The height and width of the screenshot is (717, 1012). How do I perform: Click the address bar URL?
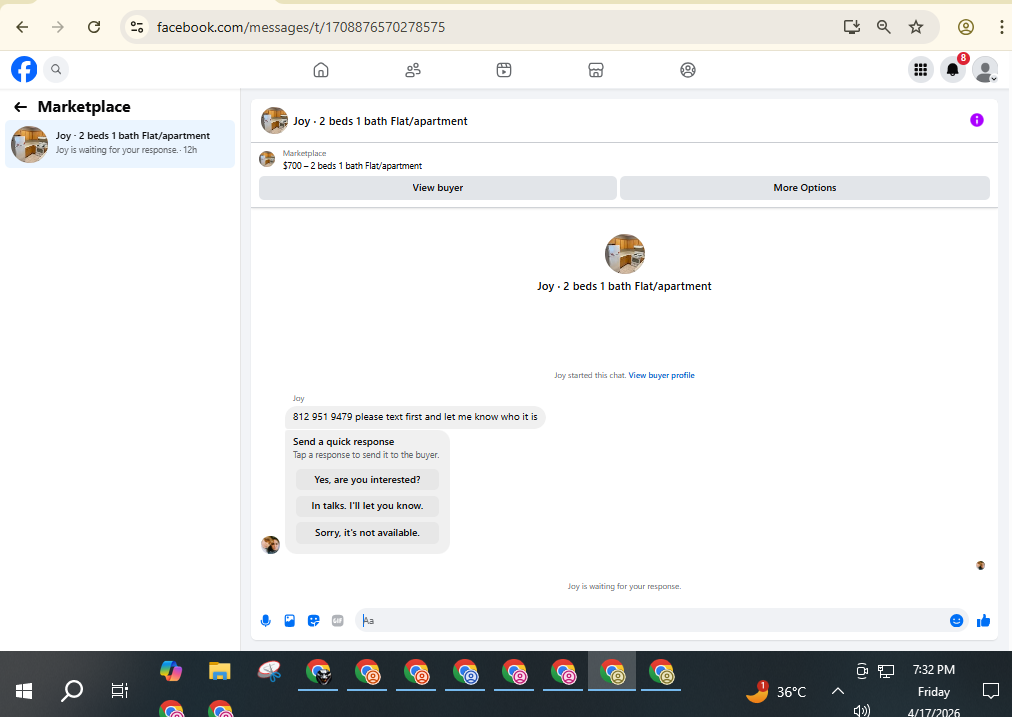coord(301,27)
